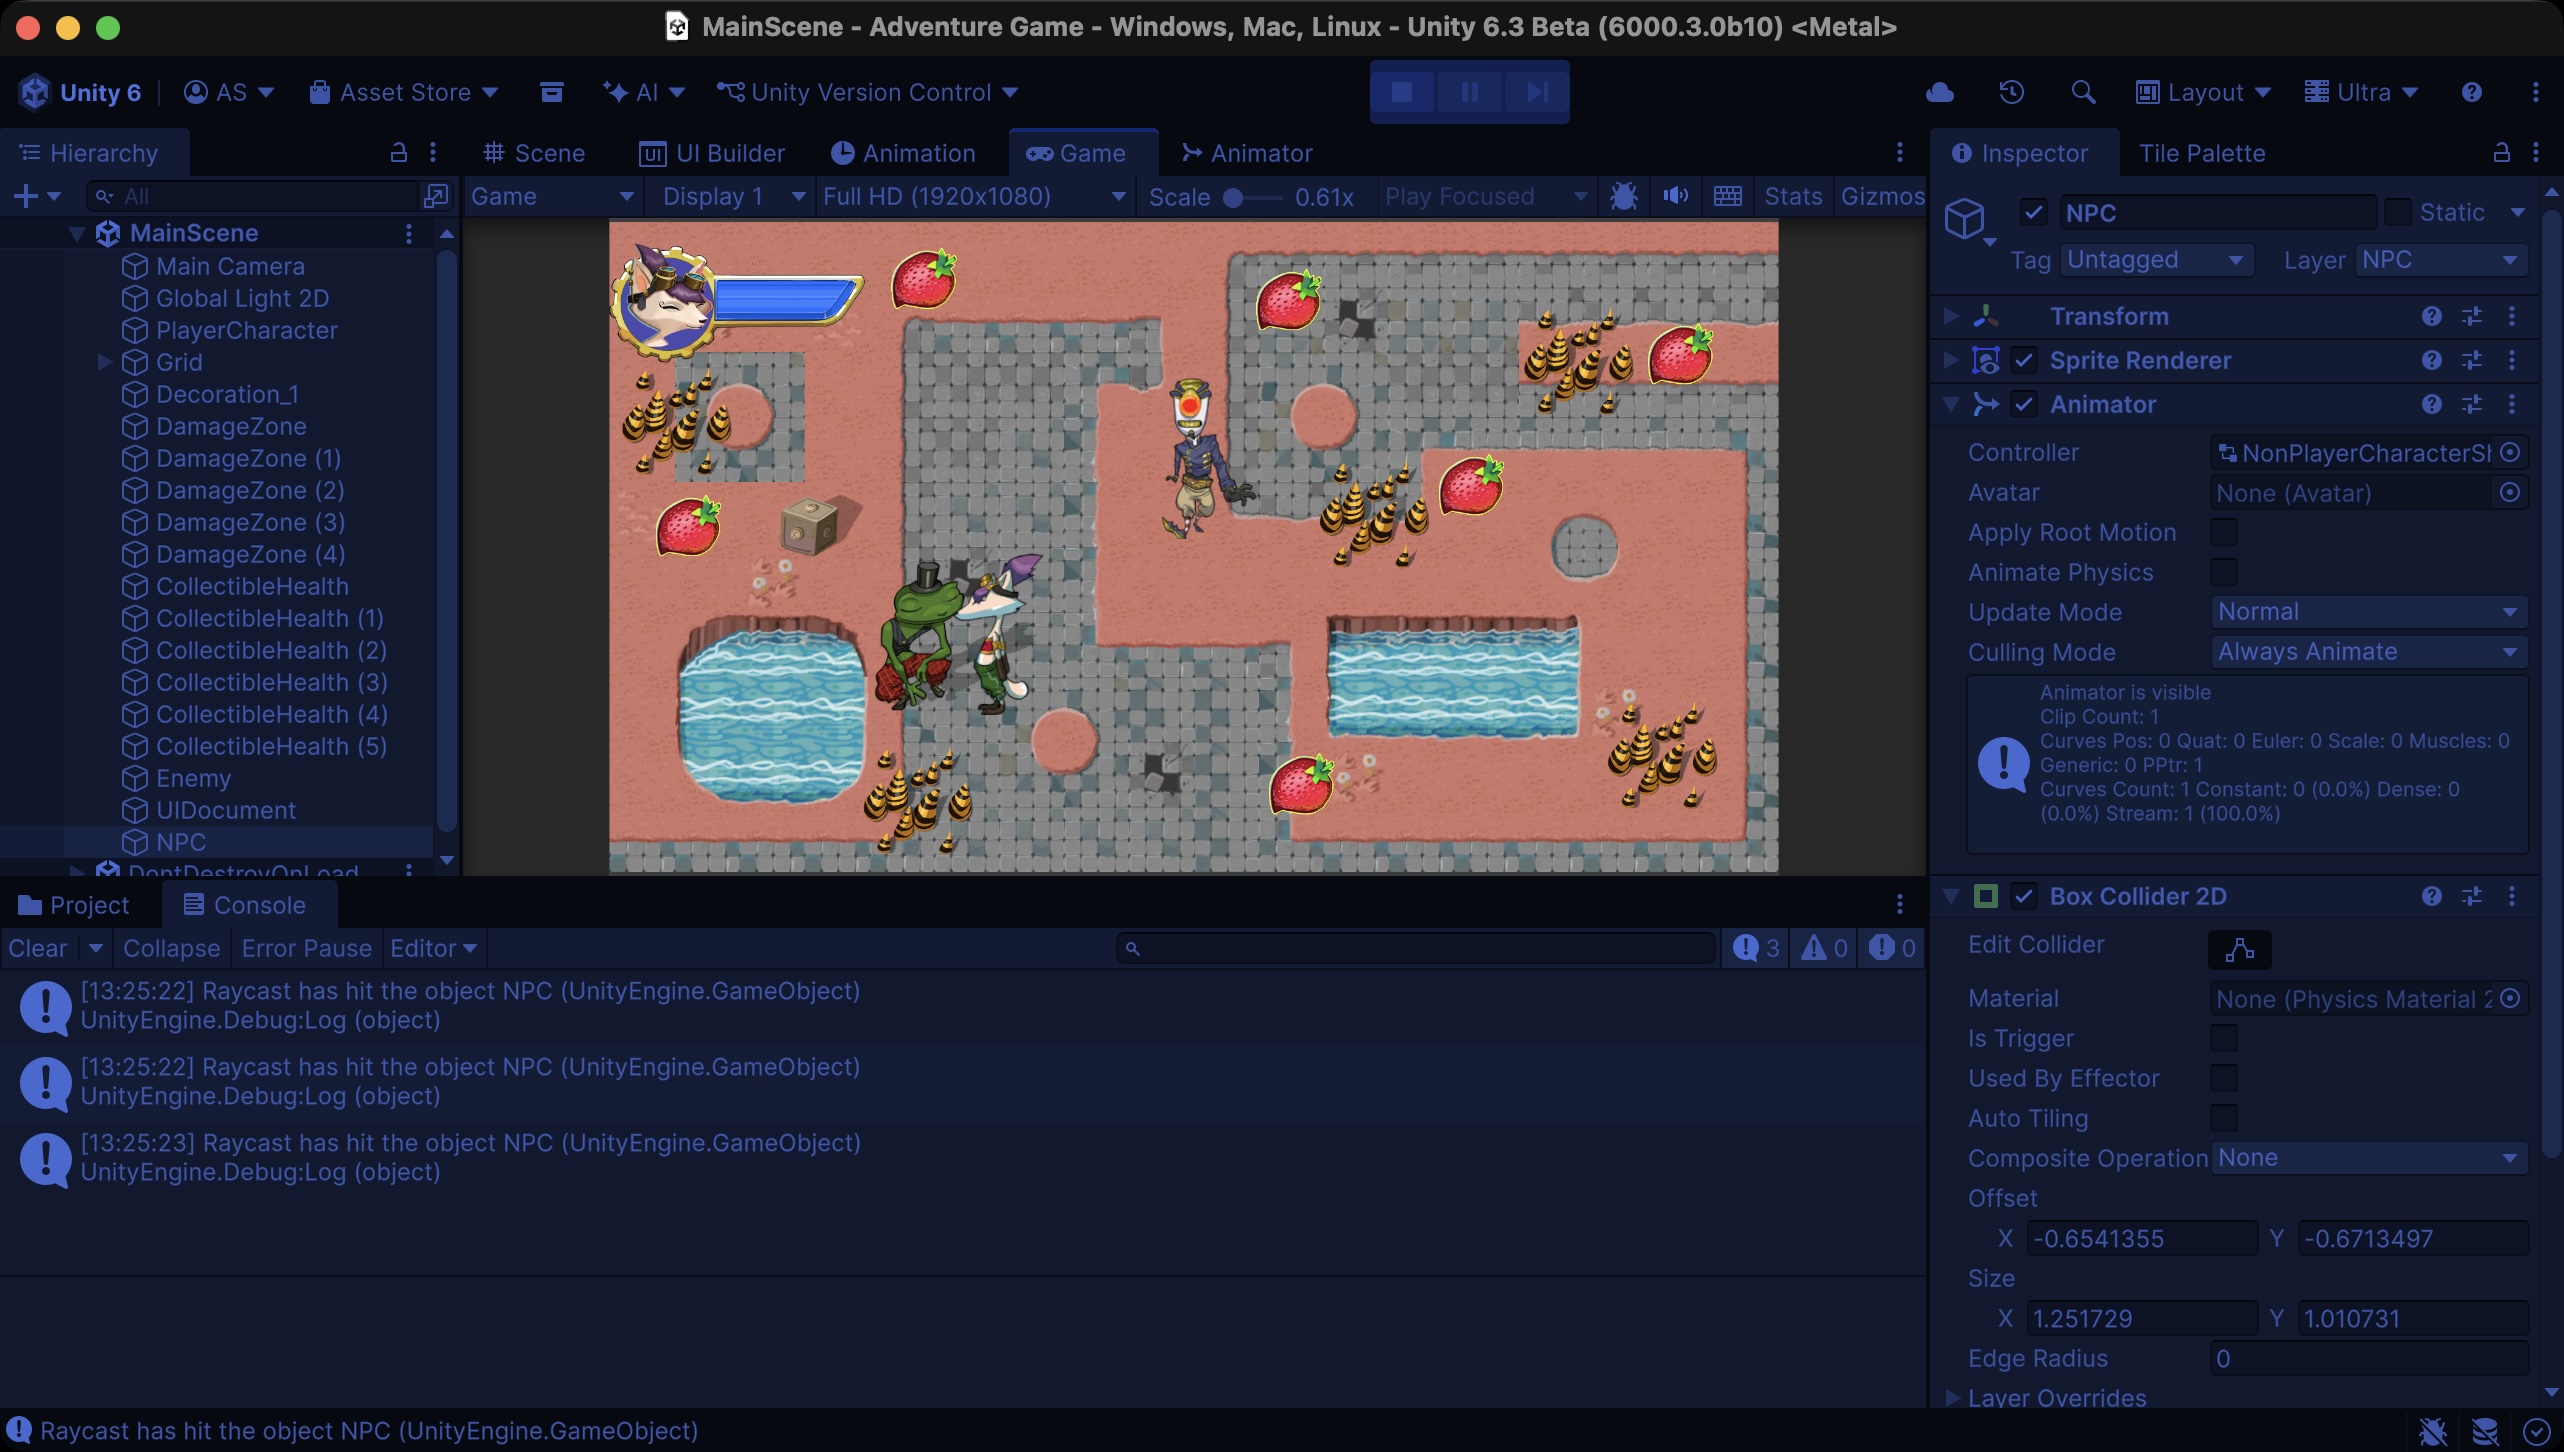This screenshot has height=1452, width=2564.
Task: Select the Enemy object in the Hierarchy
Action: click(194, 778)
